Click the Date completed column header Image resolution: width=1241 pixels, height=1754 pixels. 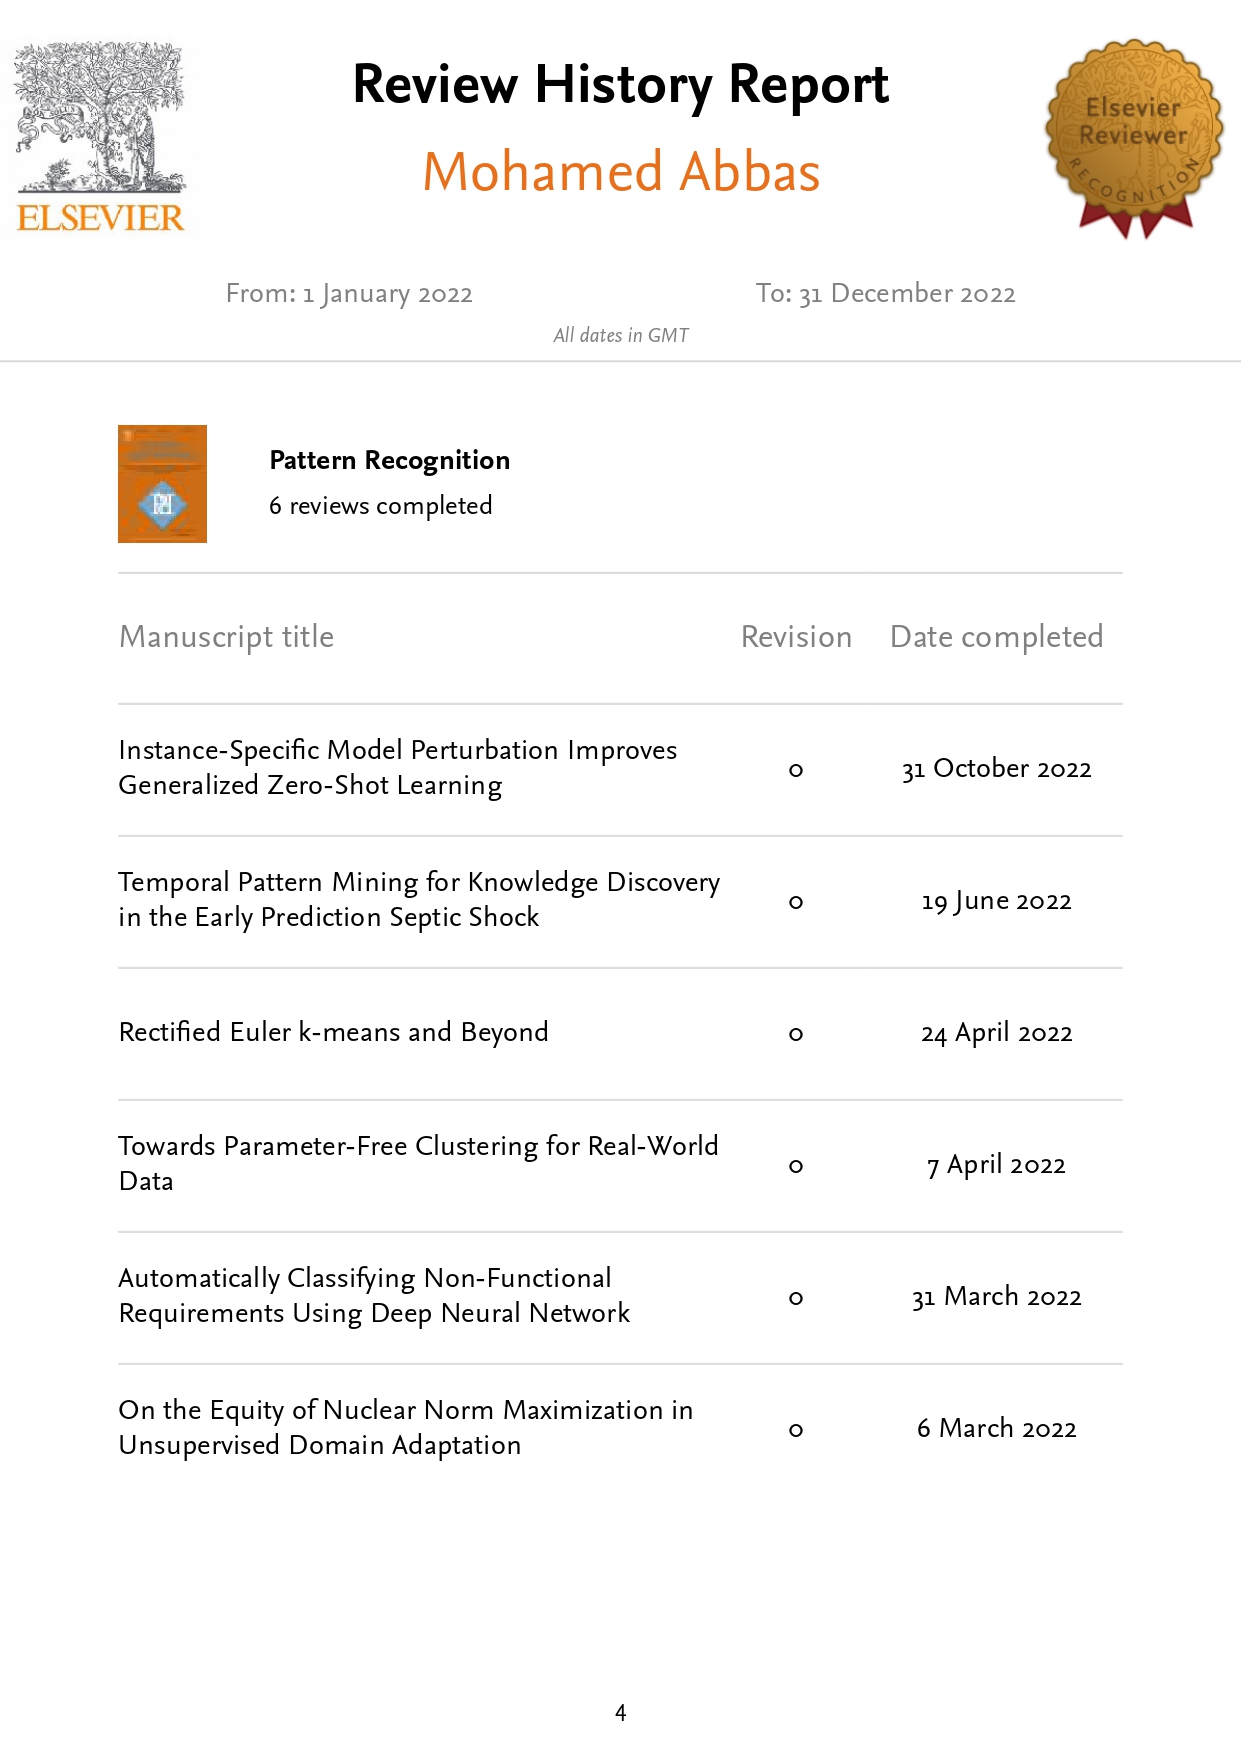click(996, 637)
